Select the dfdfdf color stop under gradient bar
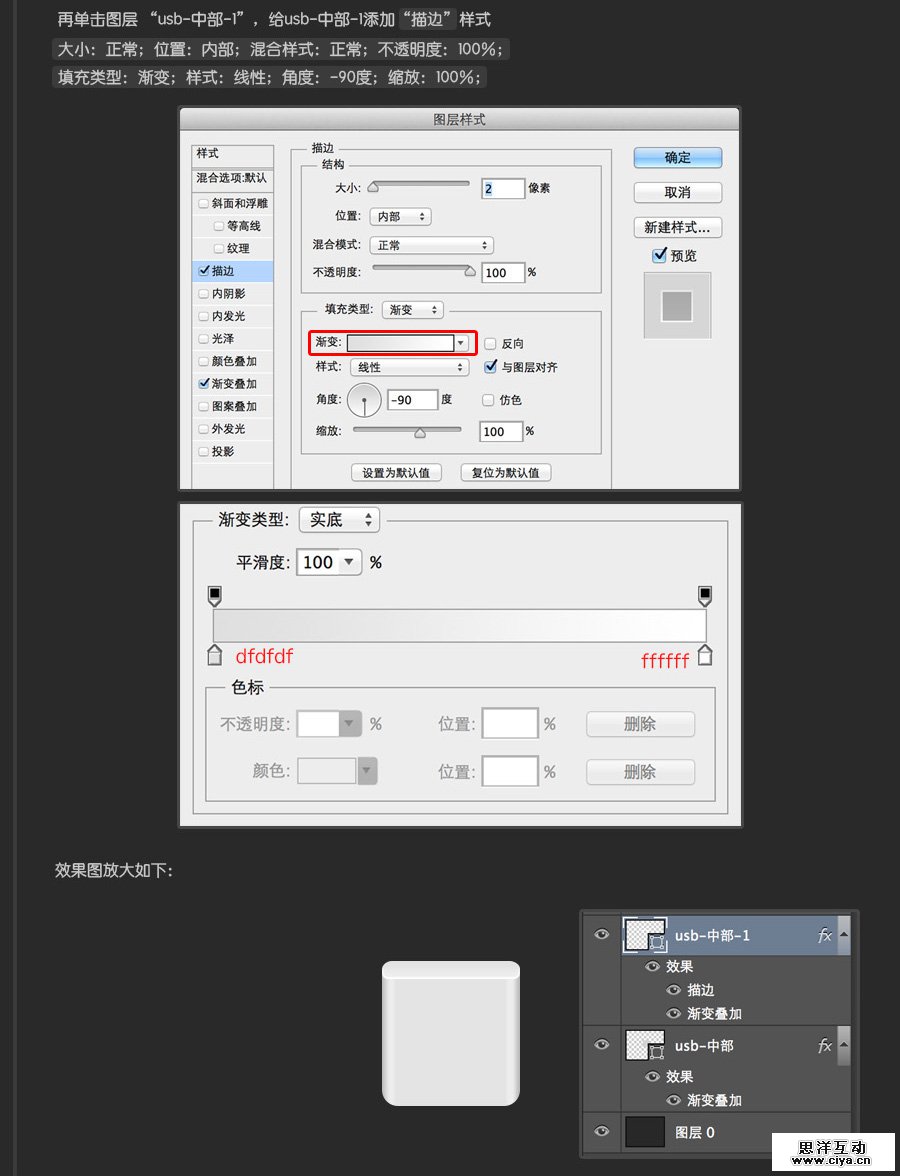Image resolution: width=900 pixels, height=1176 pixels. pyautogui.click(x=214, y=654)
